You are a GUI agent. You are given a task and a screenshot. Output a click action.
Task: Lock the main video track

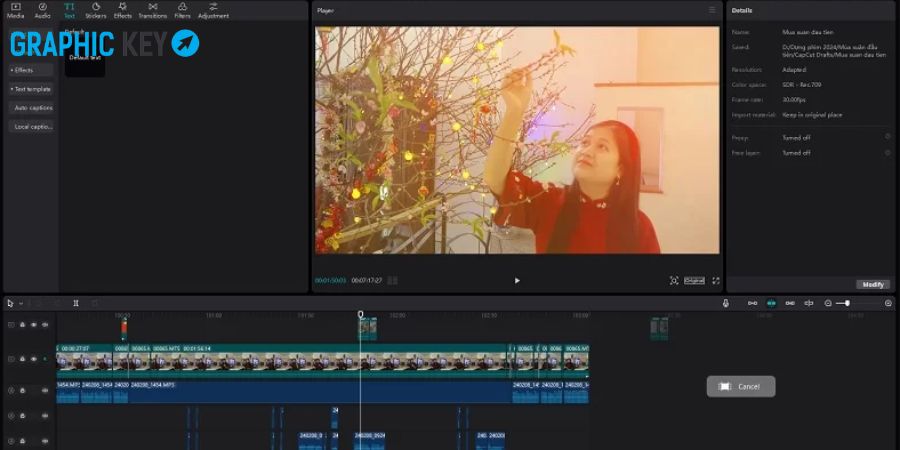22,359
